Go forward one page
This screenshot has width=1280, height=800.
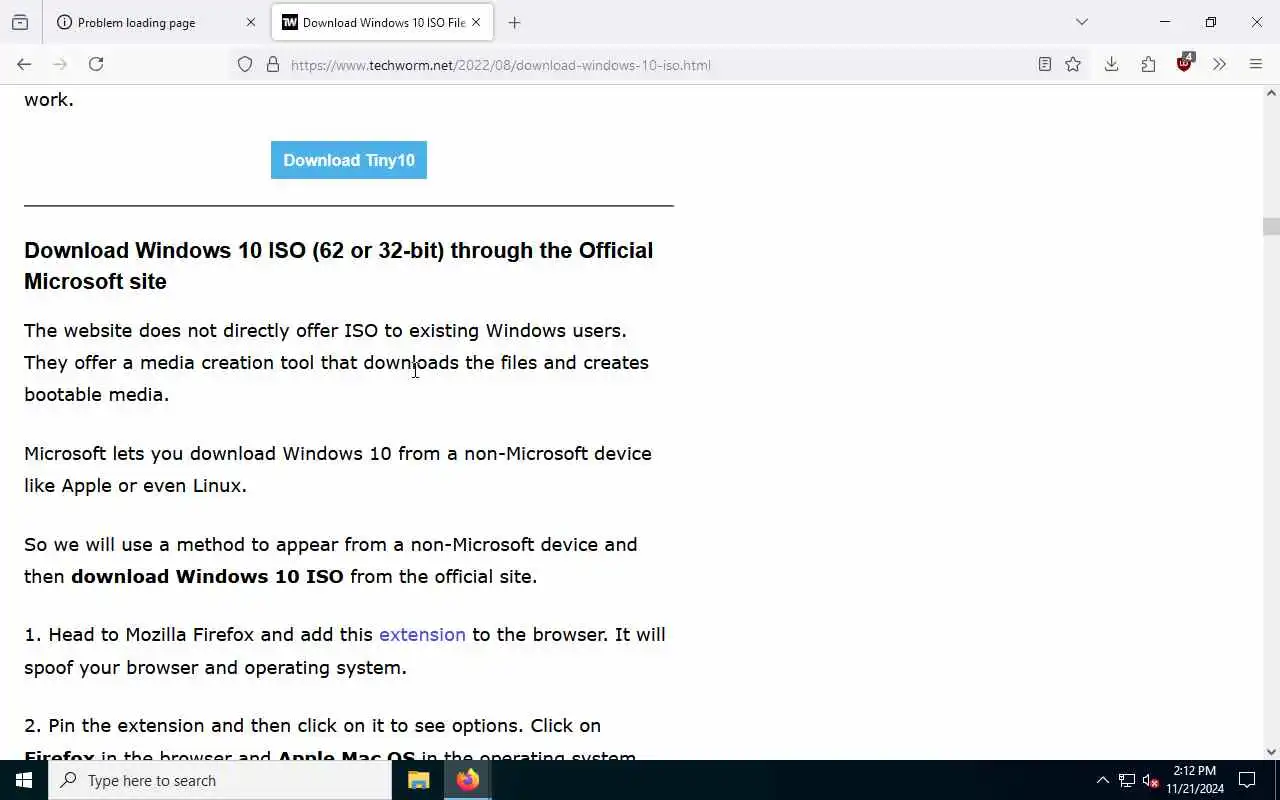point(60,64)
